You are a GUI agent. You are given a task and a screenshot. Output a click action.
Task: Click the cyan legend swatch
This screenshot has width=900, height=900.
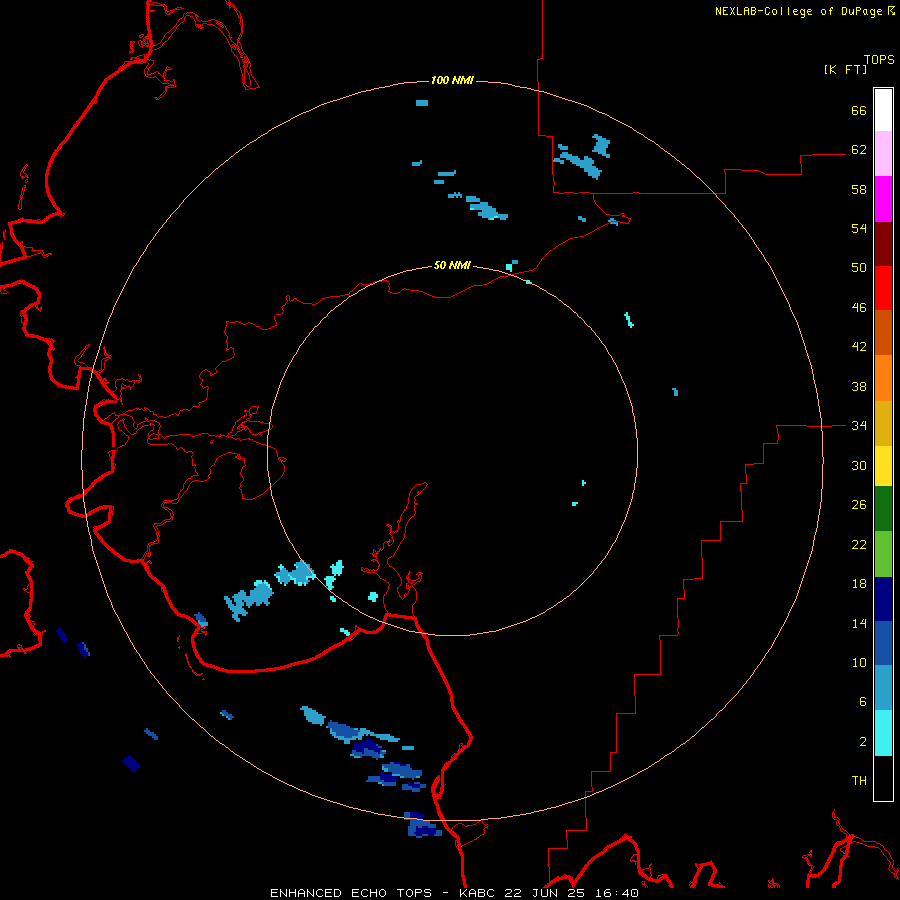(883, 733)
